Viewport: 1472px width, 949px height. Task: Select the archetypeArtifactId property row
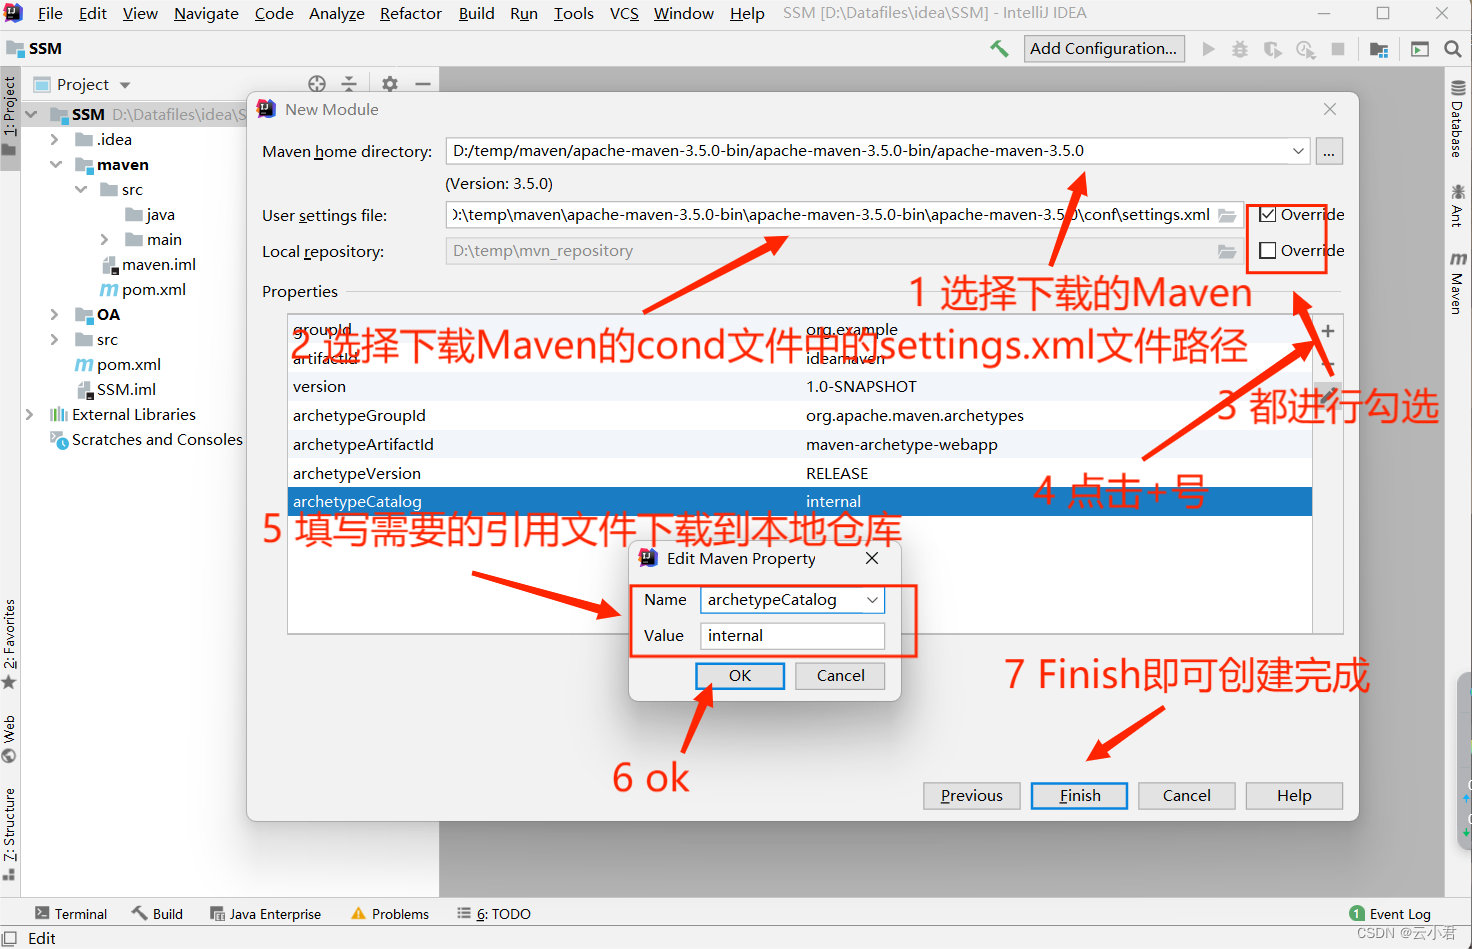(x=800, y=444)
